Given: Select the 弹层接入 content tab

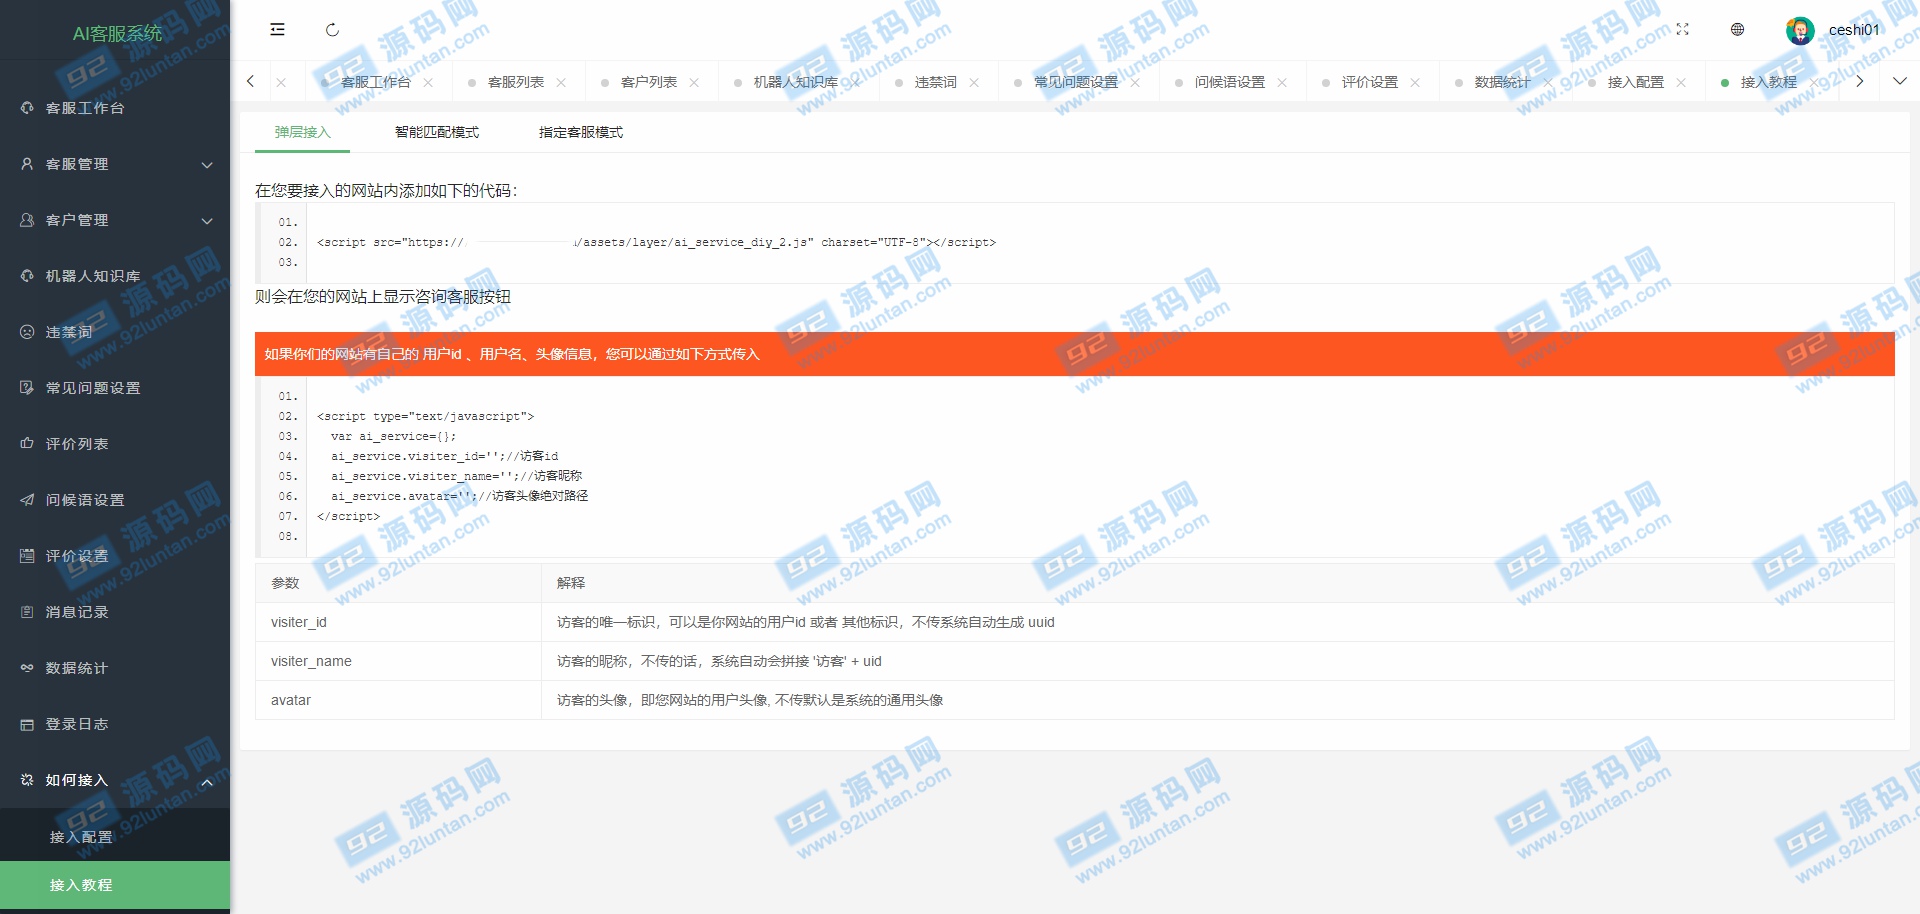Looking at the screenshot, I should tap(302, 132).
